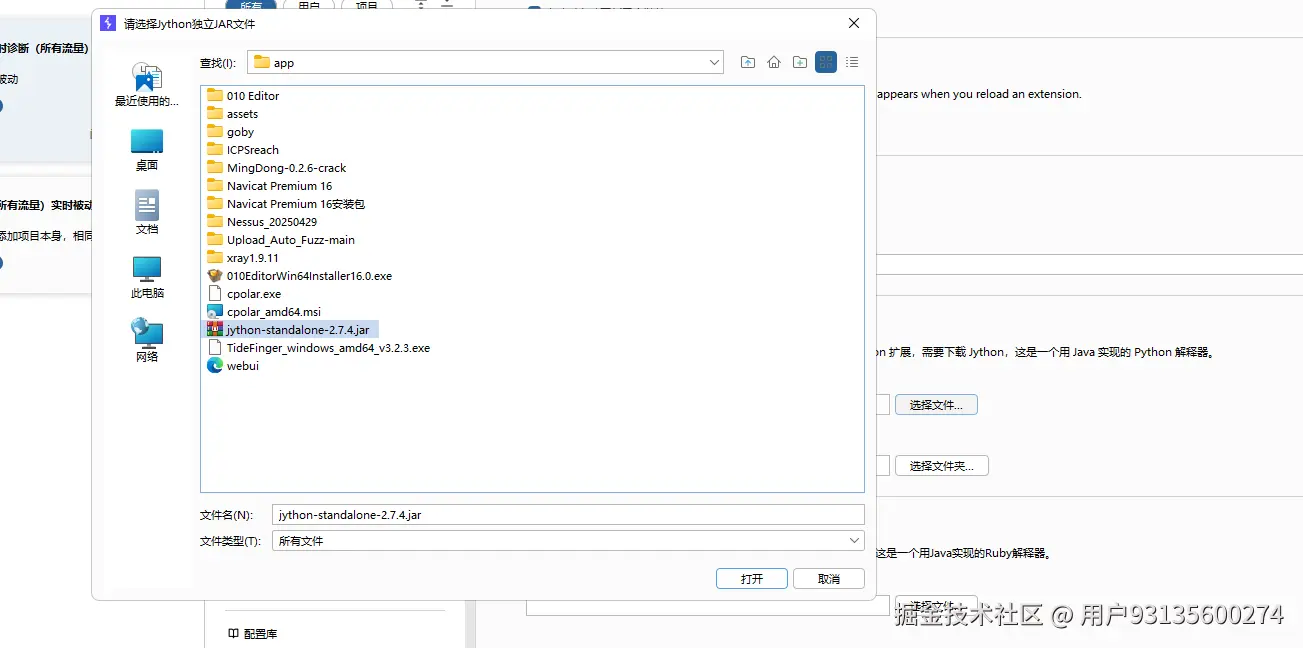Open the 此电脑 shortcut in sidebar

147,278
